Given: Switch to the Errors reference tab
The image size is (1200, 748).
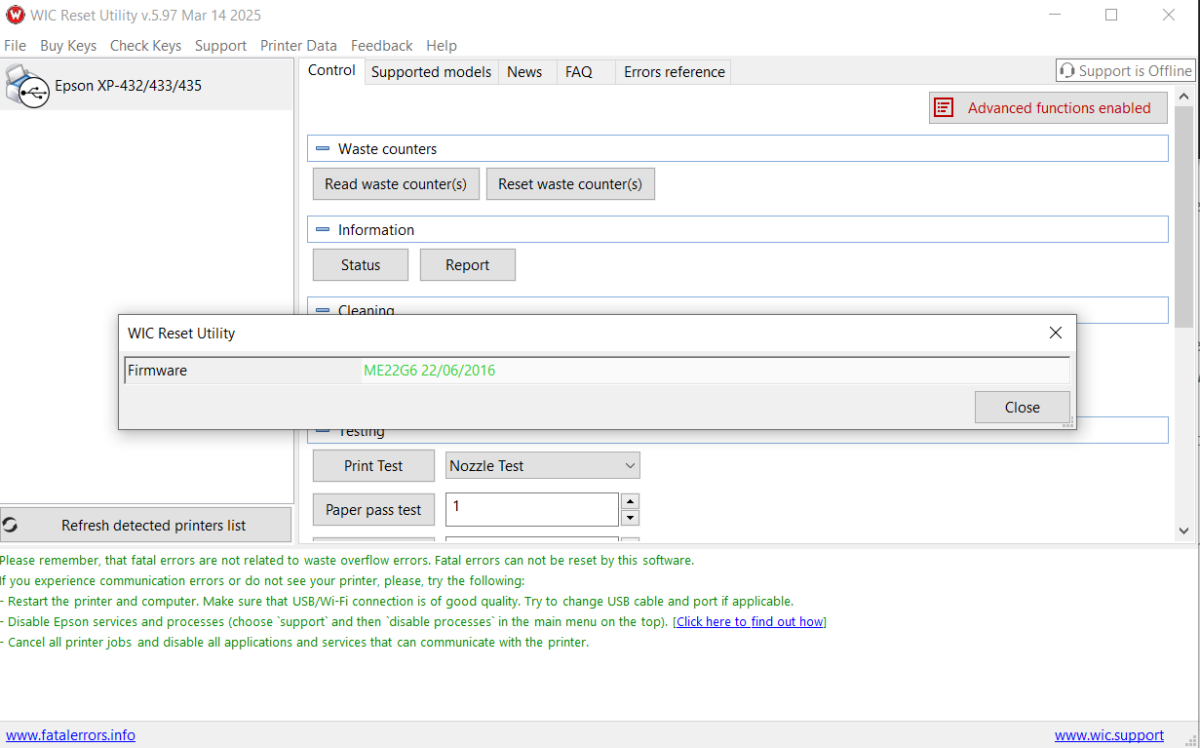Looking at the screenshot, I should pyautogui.click(x=674, y=72).
